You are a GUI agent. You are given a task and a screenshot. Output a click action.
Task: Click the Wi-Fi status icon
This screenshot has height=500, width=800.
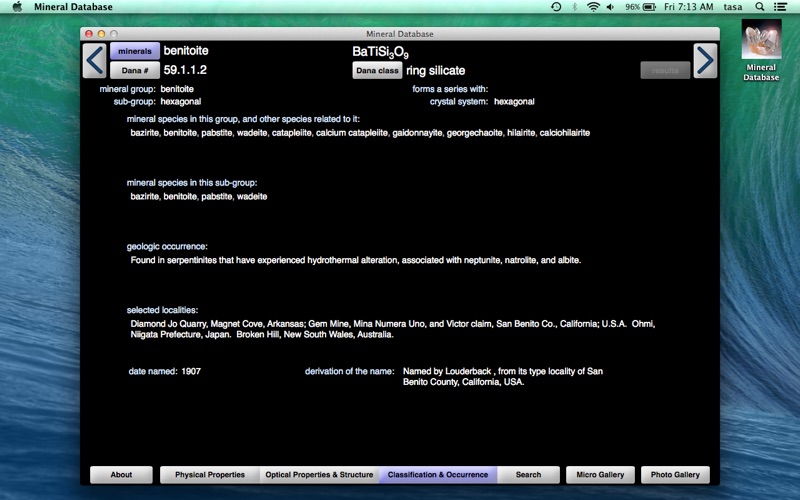coord(593,7)
